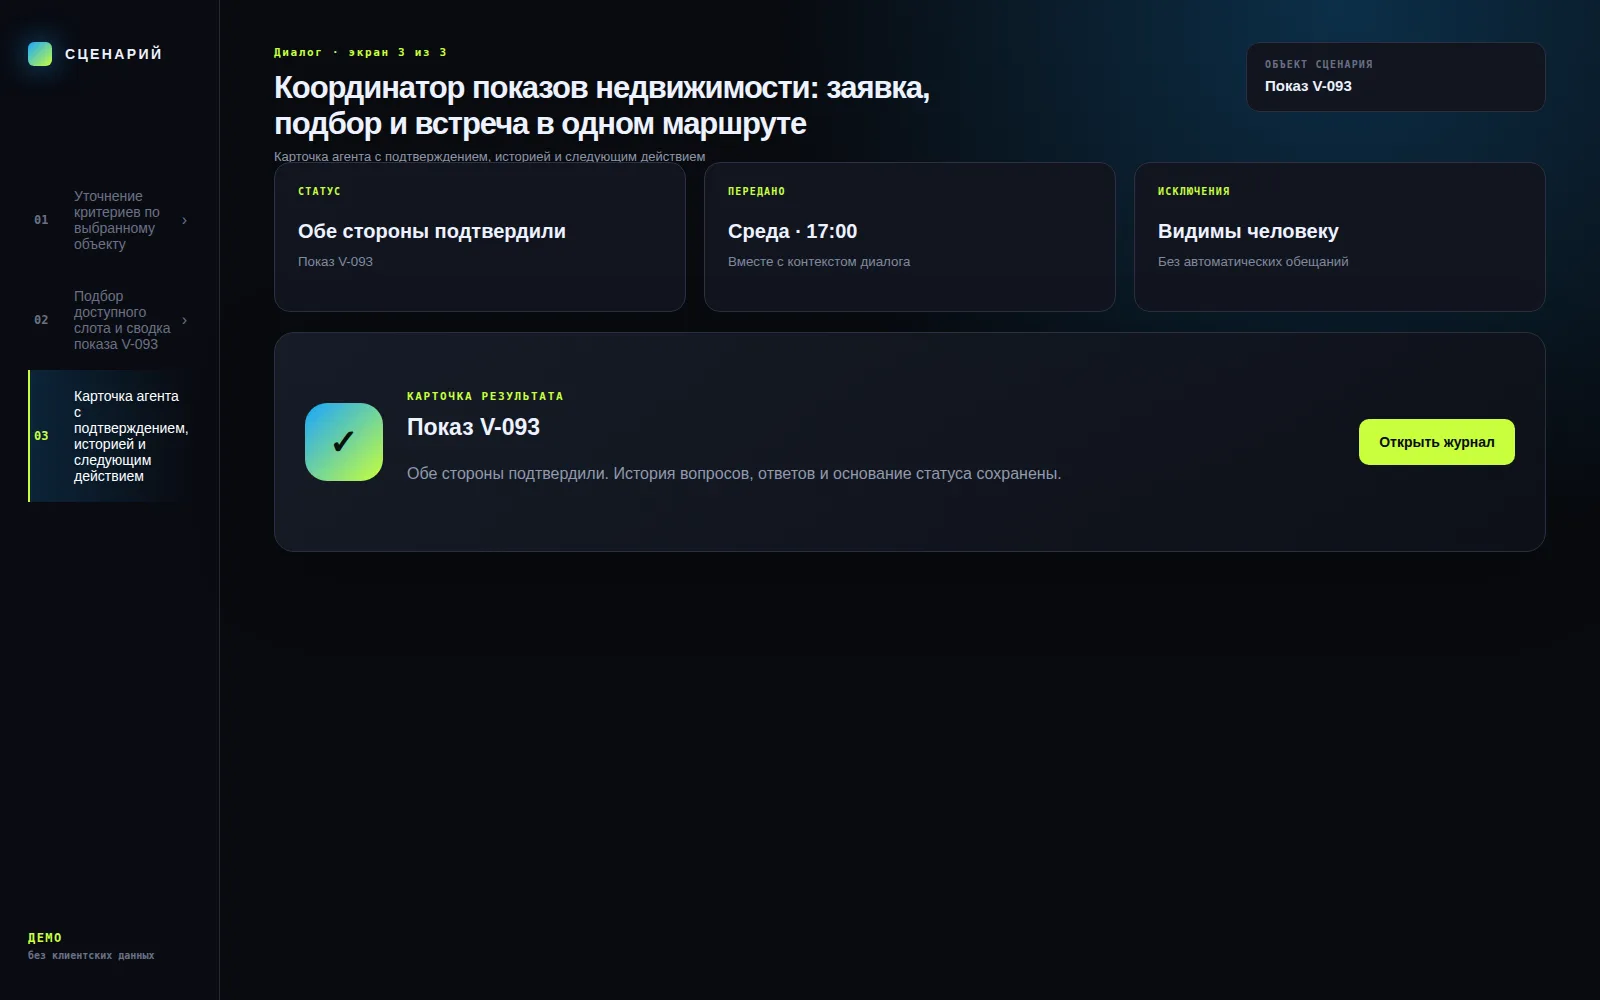Viewport: 1600px width, 1000px height.
Task: Click the Без автоматических обещаний text
Action: click(x=1253, y=262)
